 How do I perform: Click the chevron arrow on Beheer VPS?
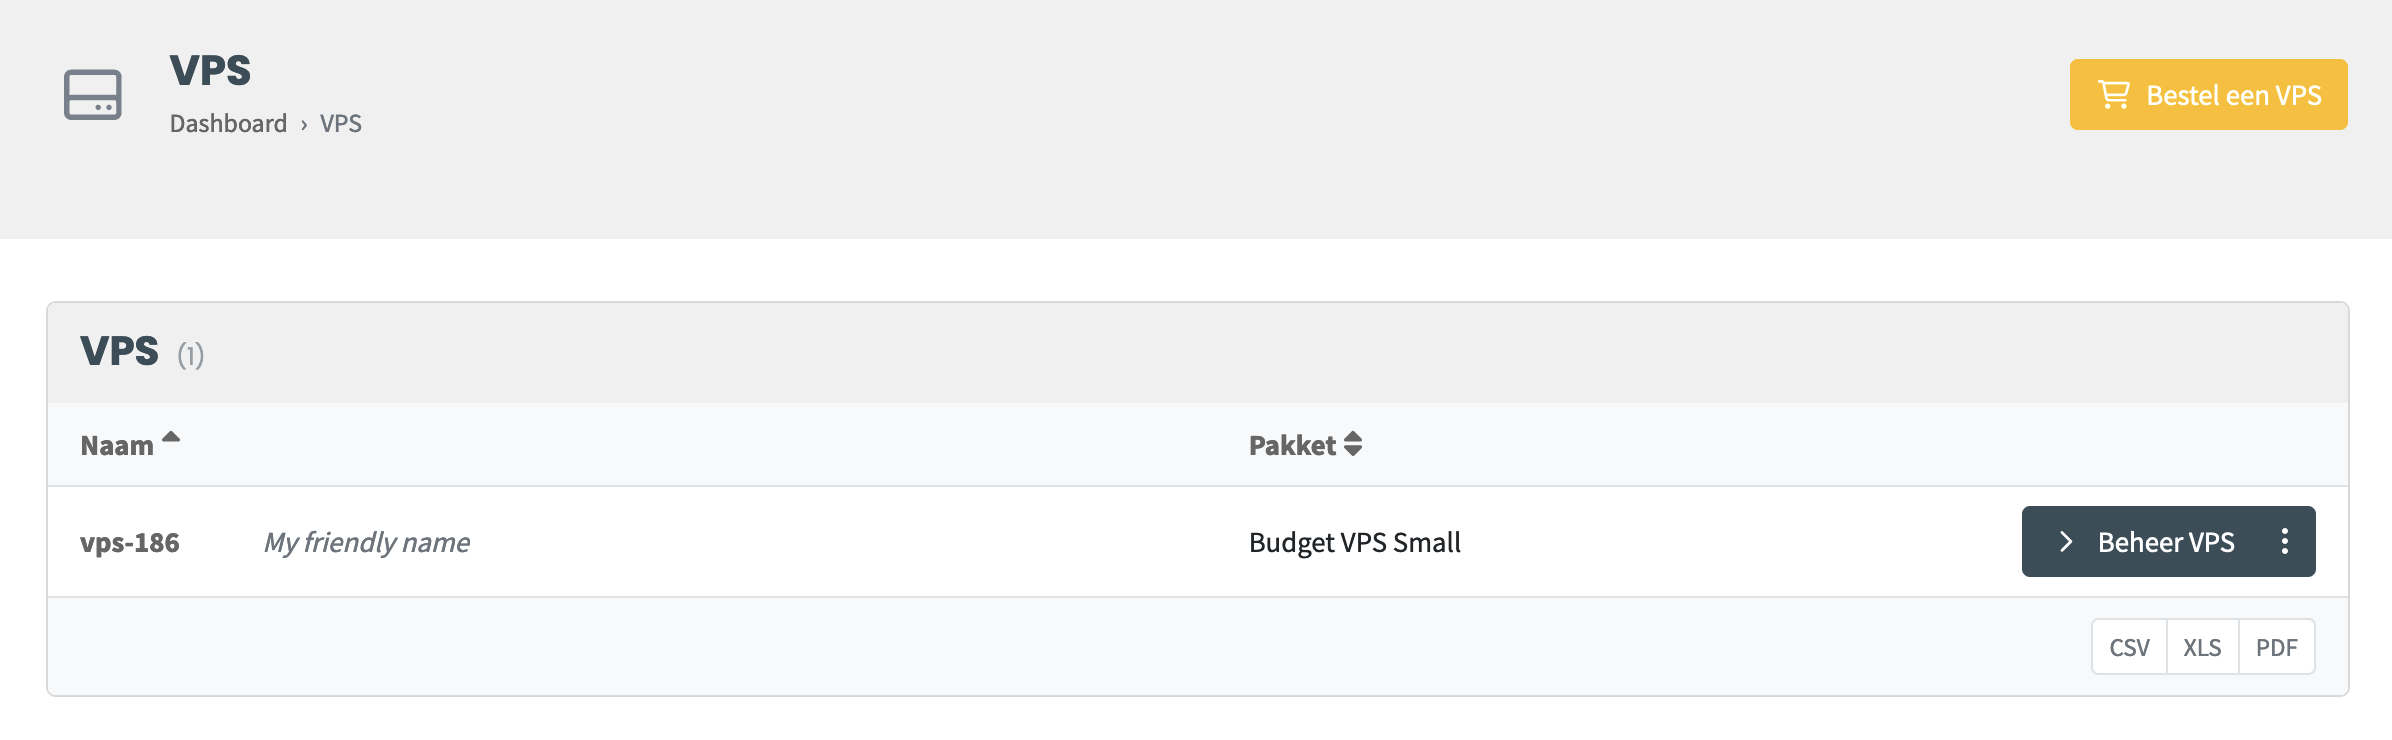[2066, 541]
